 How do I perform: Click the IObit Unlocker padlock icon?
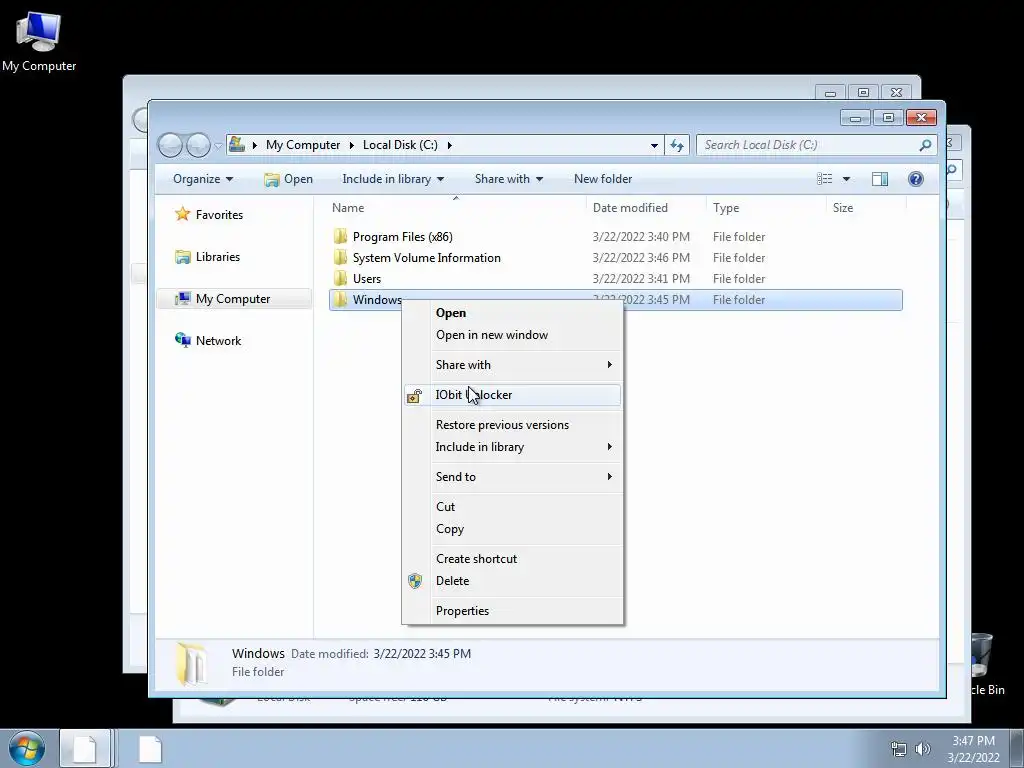coord(414,395)
